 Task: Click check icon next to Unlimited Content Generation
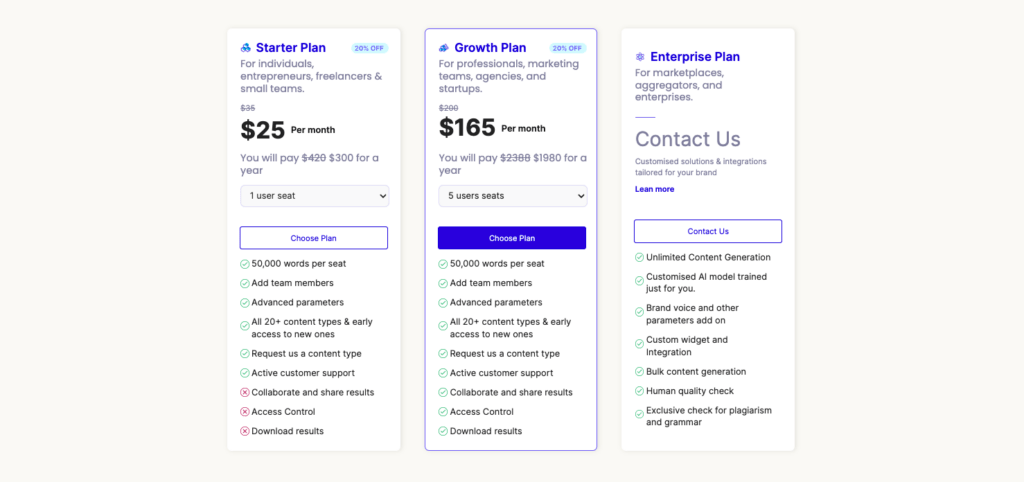tap(639, 257)
